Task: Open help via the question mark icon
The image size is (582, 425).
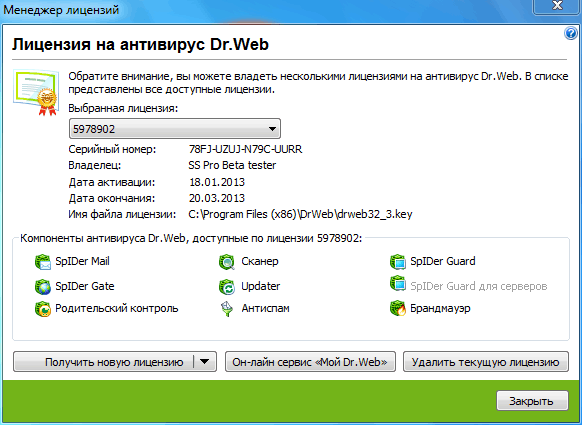Action: click(x=571, y=33)
